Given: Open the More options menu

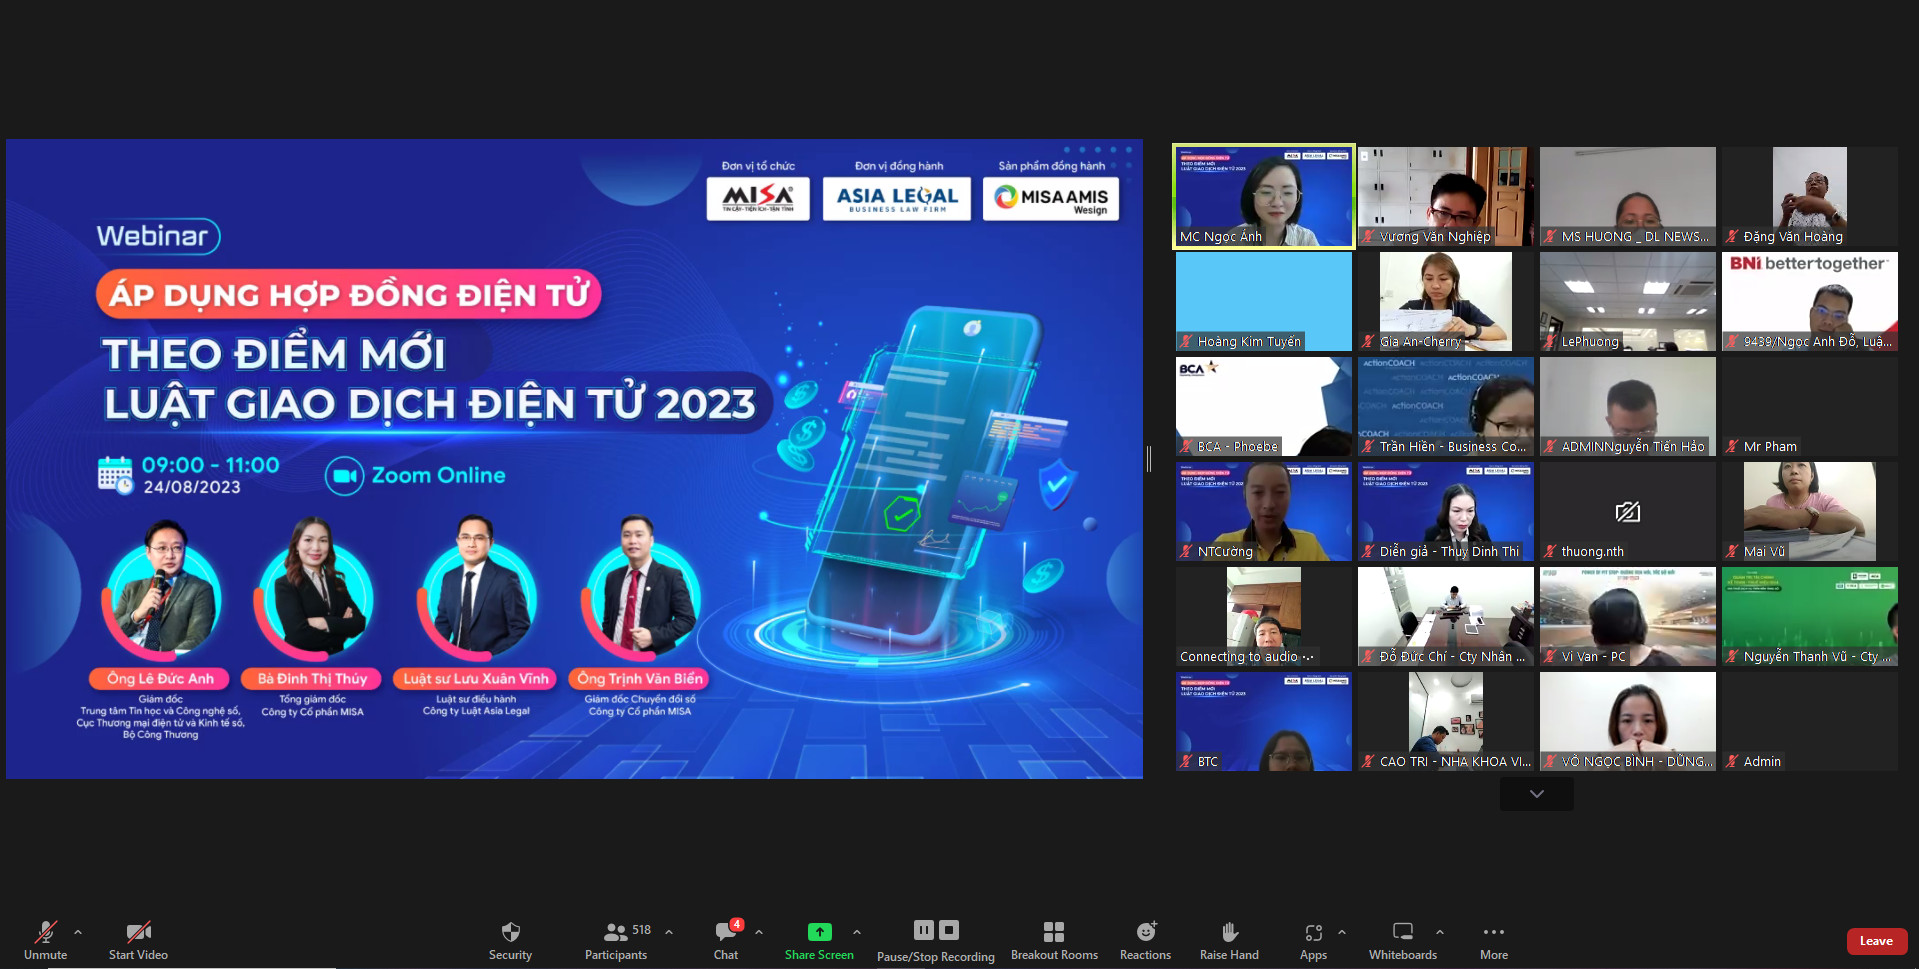Looking at the screenshot, I should tap(1494, 940).
